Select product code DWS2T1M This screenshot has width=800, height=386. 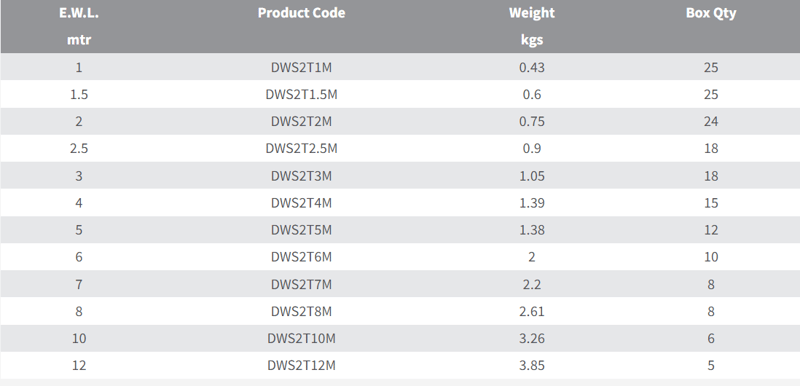pos(301,67)
